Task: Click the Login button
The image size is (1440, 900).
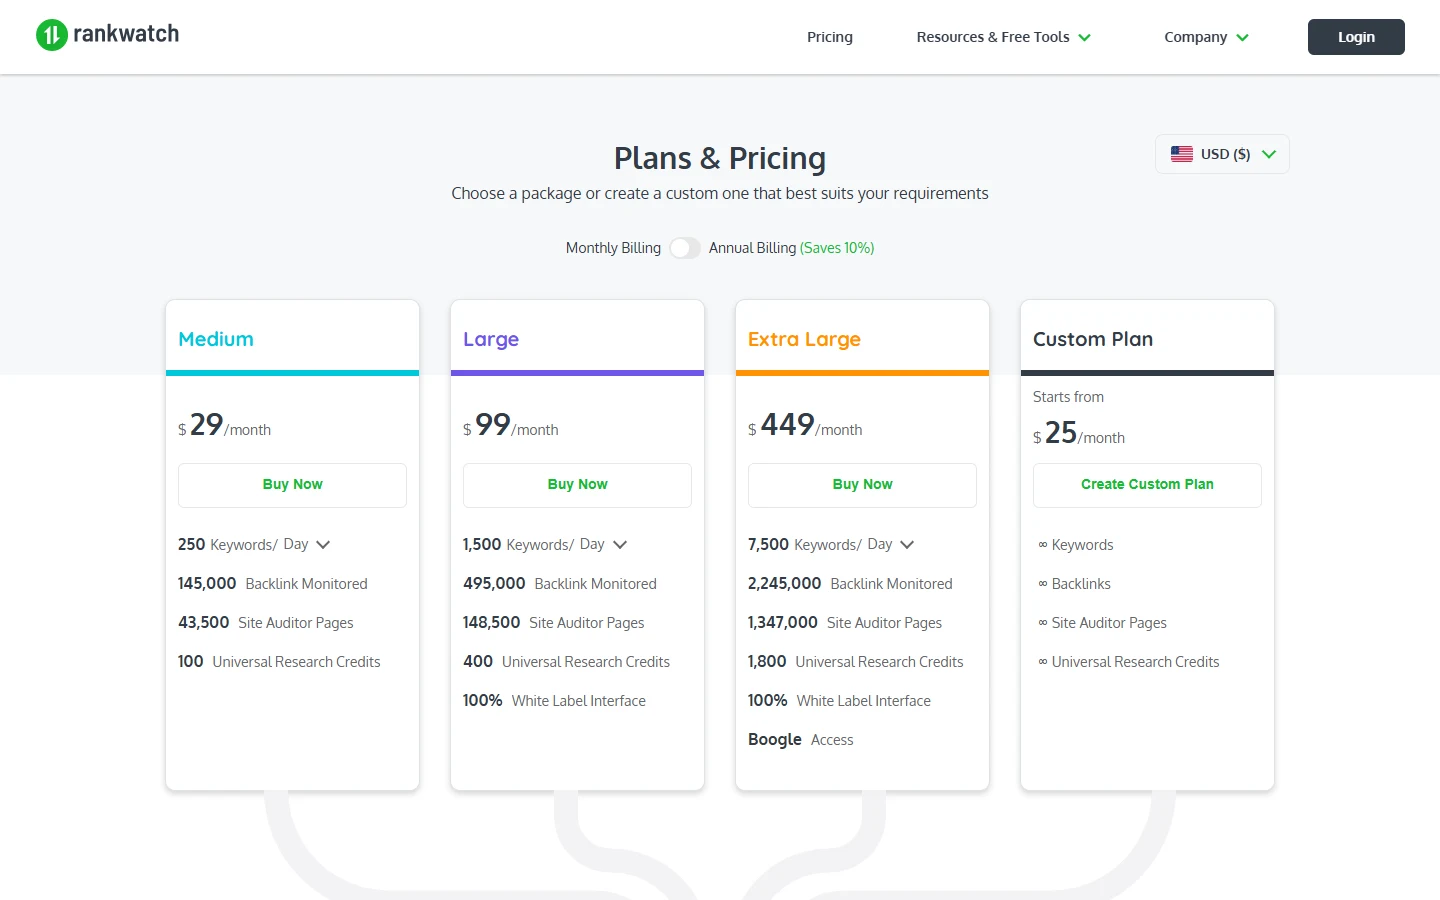Action: 1356,37
